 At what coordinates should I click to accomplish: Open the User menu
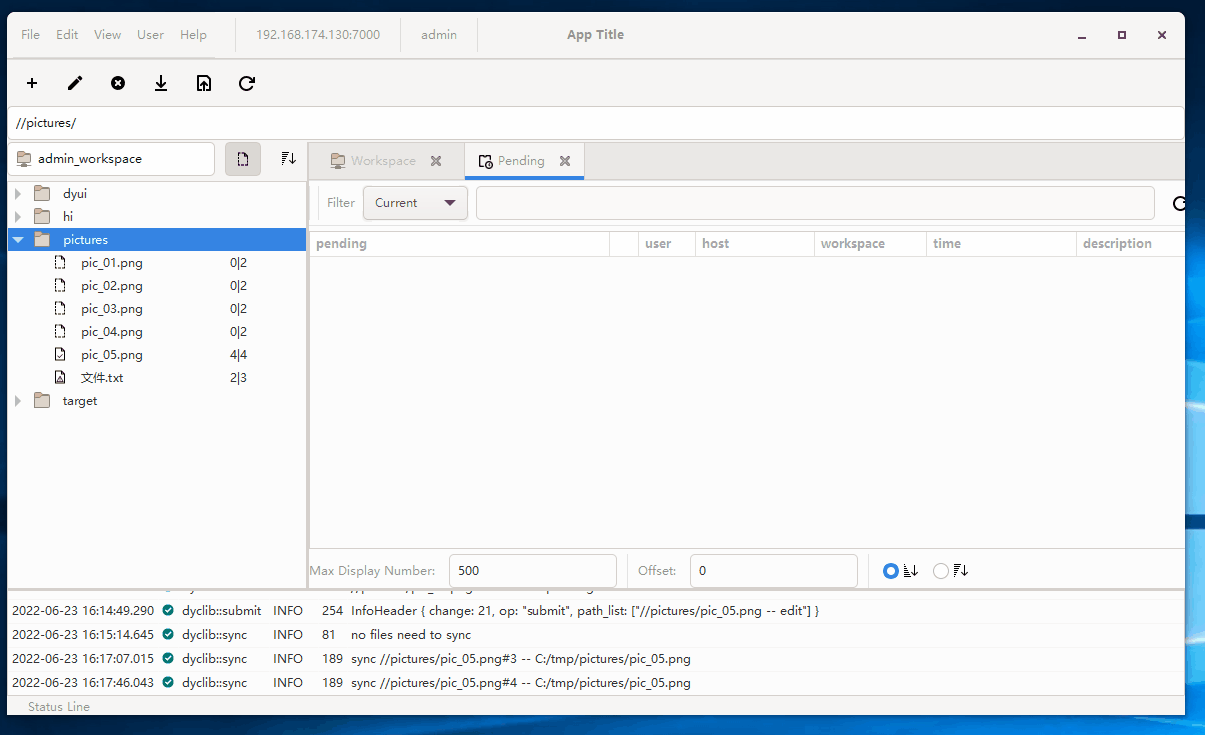tap(150, 35)
